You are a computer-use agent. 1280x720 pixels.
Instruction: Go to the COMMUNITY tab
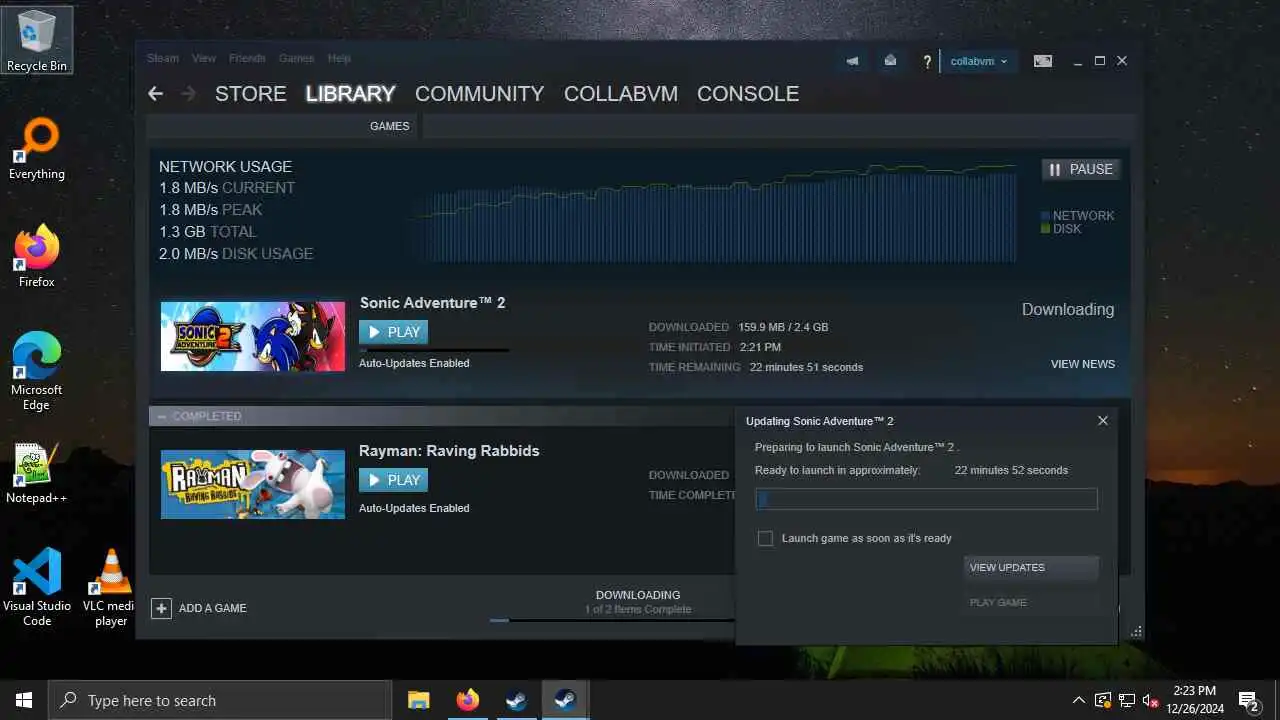pyautogui.click(x=480, y=93)
